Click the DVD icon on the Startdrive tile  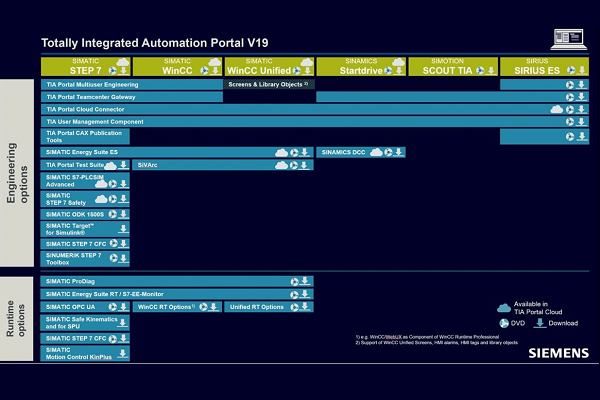388,70
